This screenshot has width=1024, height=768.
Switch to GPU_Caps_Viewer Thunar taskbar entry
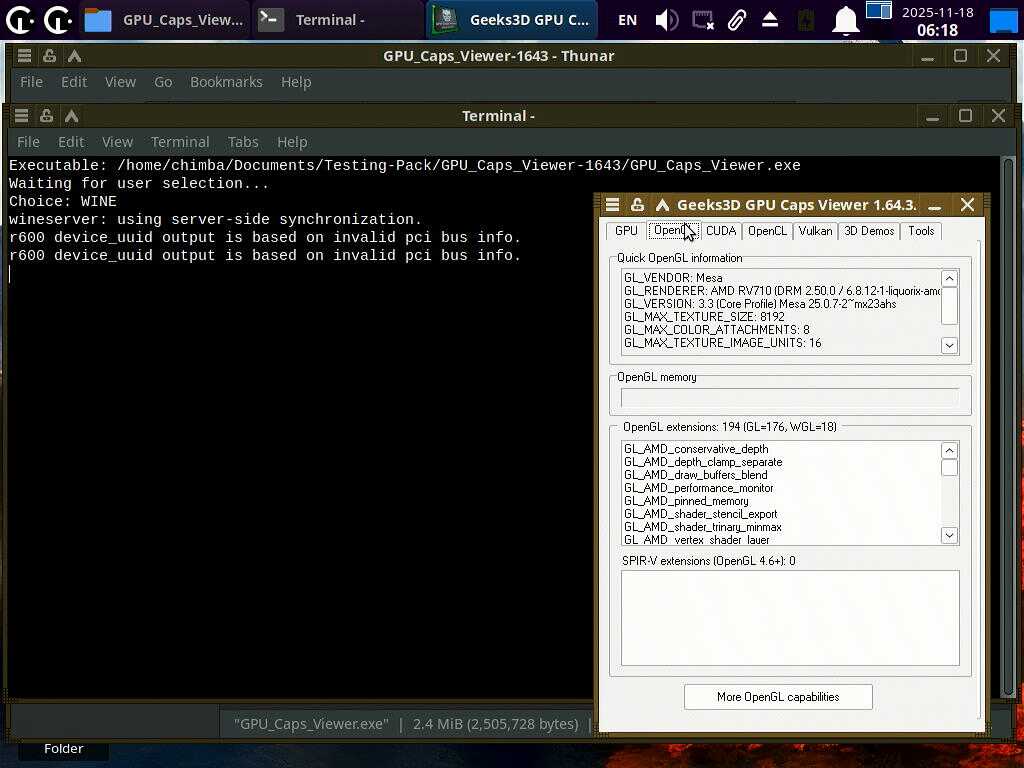[165, 20]
